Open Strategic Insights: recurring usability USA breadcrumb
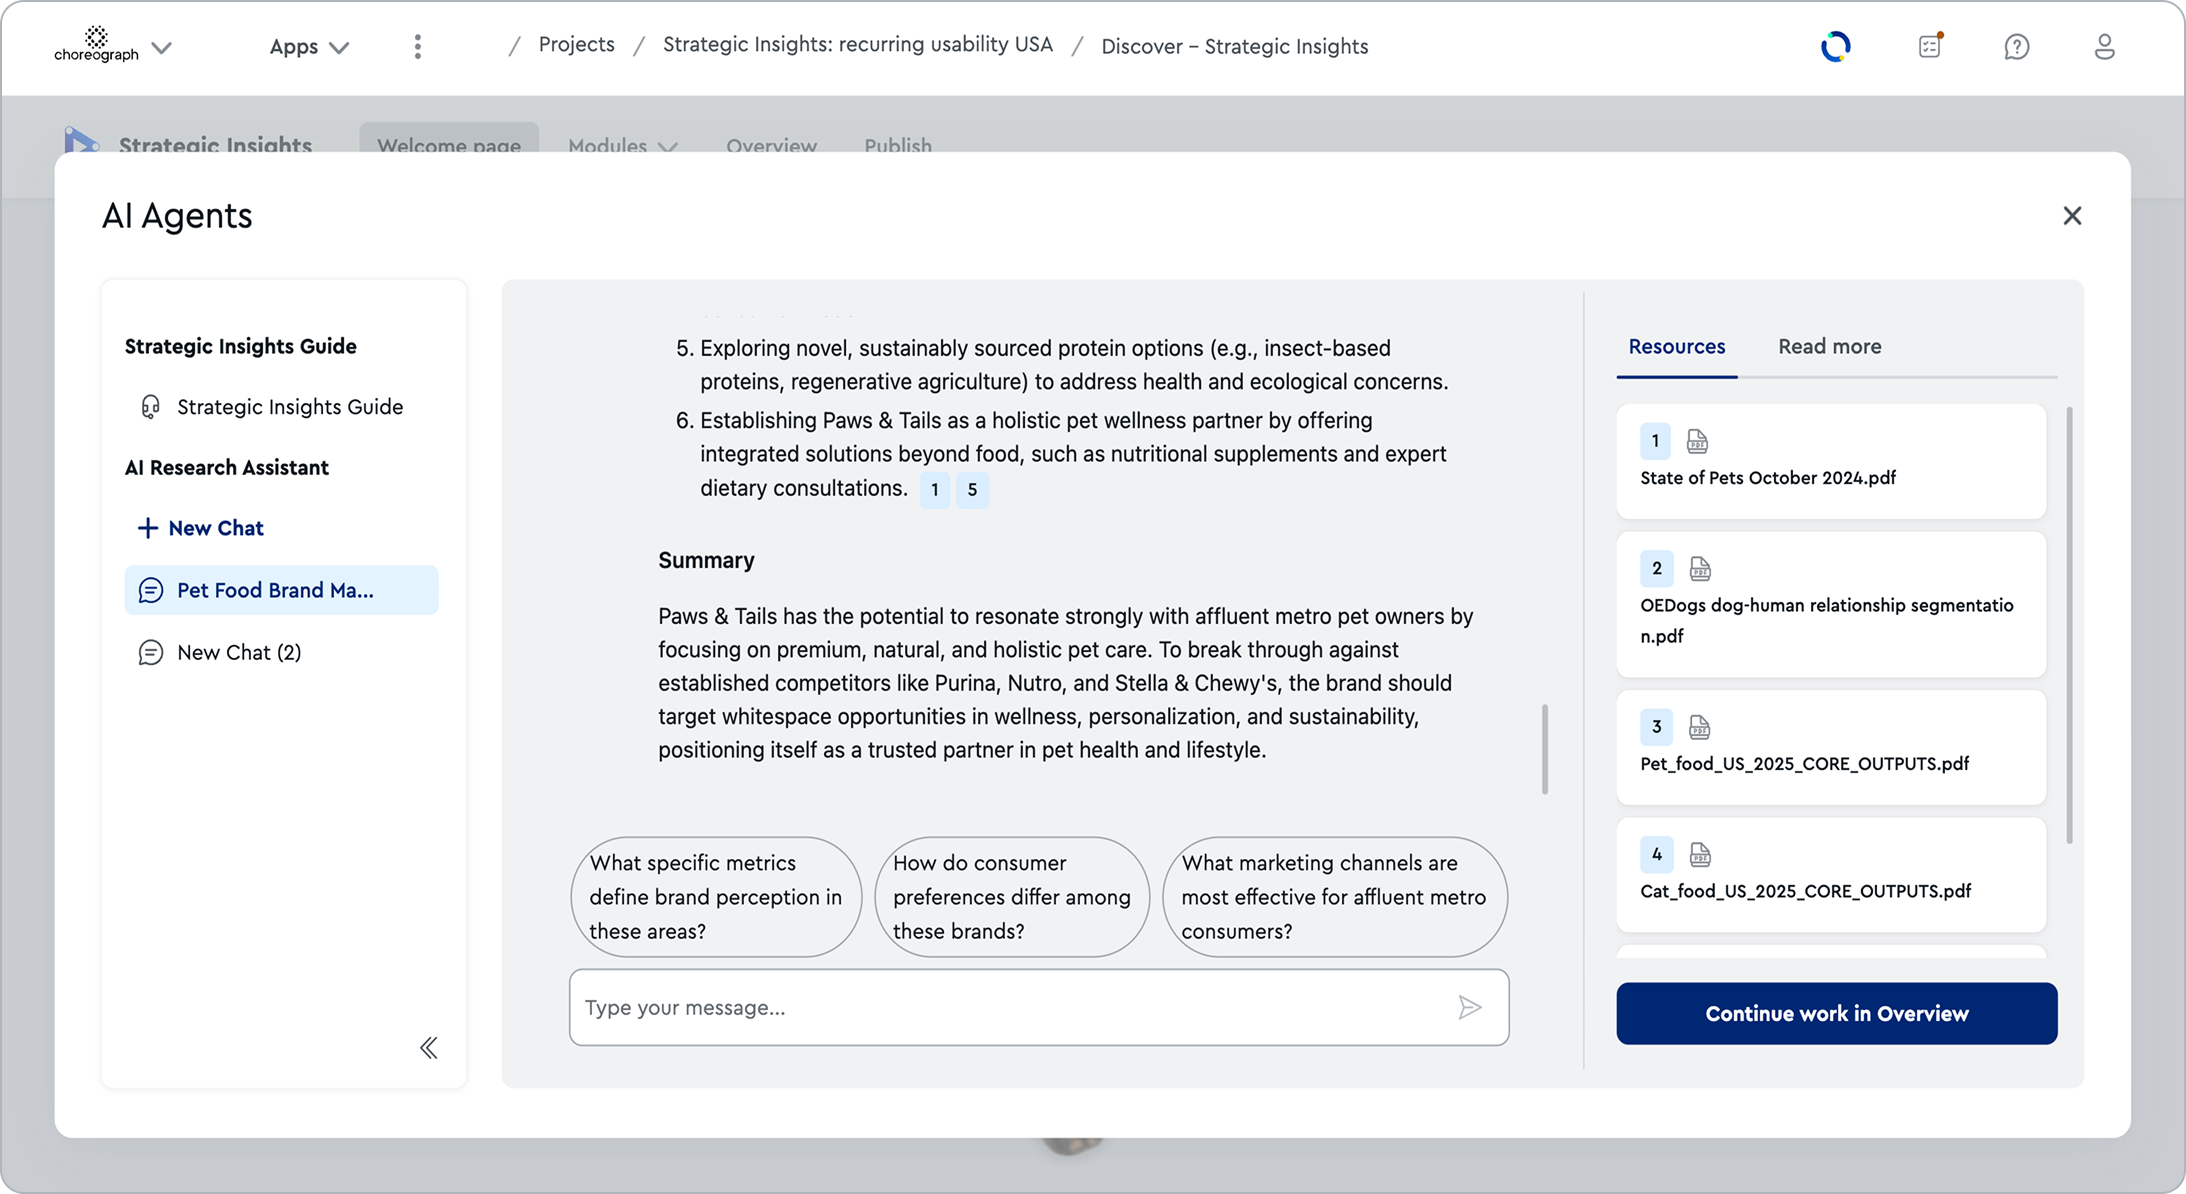2186x1194 pixels. tap(858, 45)
